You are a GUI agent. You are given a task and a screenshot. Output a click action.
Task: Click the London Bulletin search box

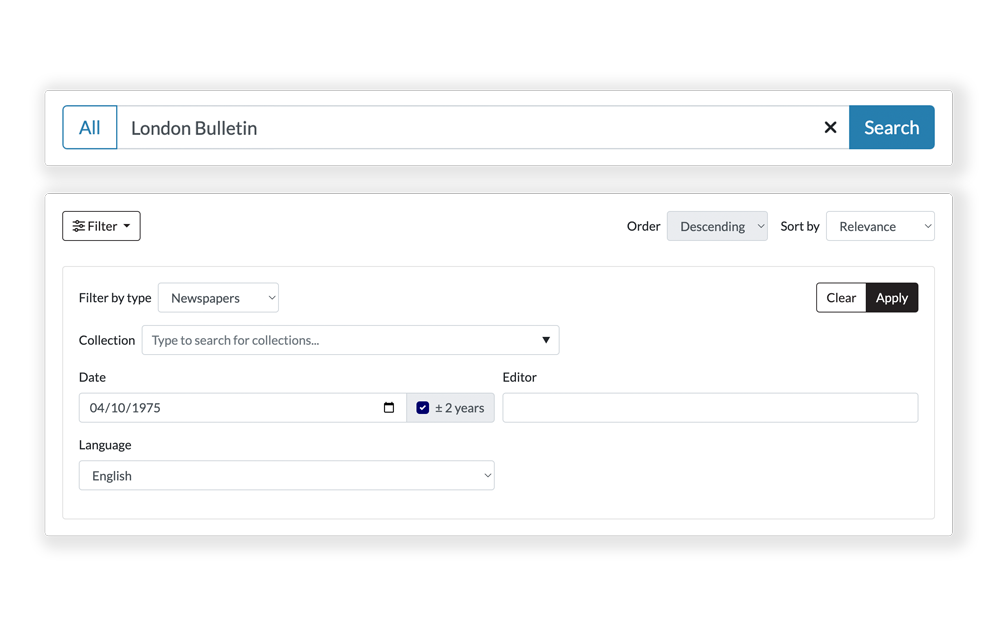click(x=470, y=128)
